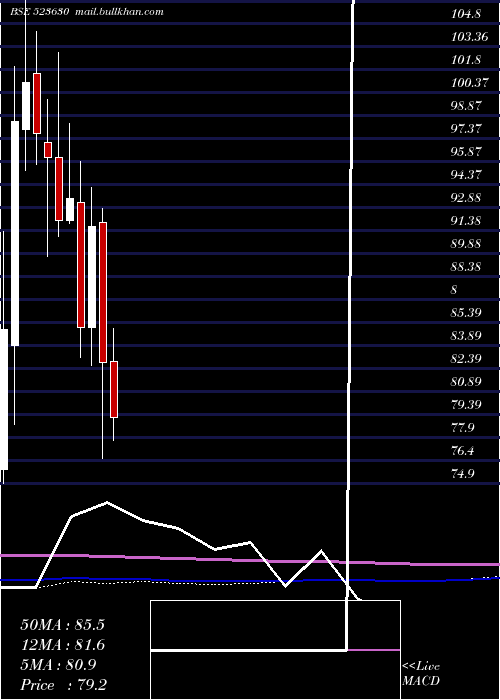Image resolution: width=500 pixels, height=700 pixels.
Task: Select the 98.87 axis value
Action: pos(466,106)
